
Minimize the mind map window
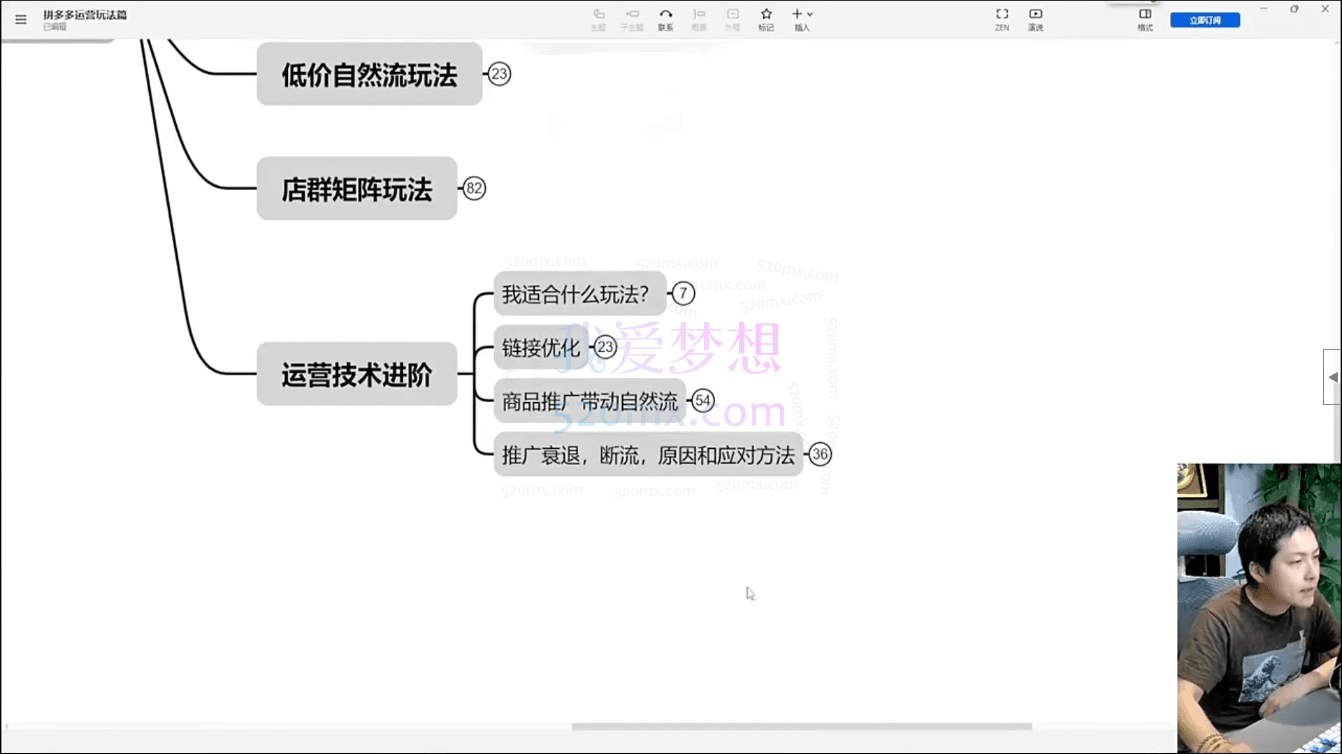(1264, 8)
